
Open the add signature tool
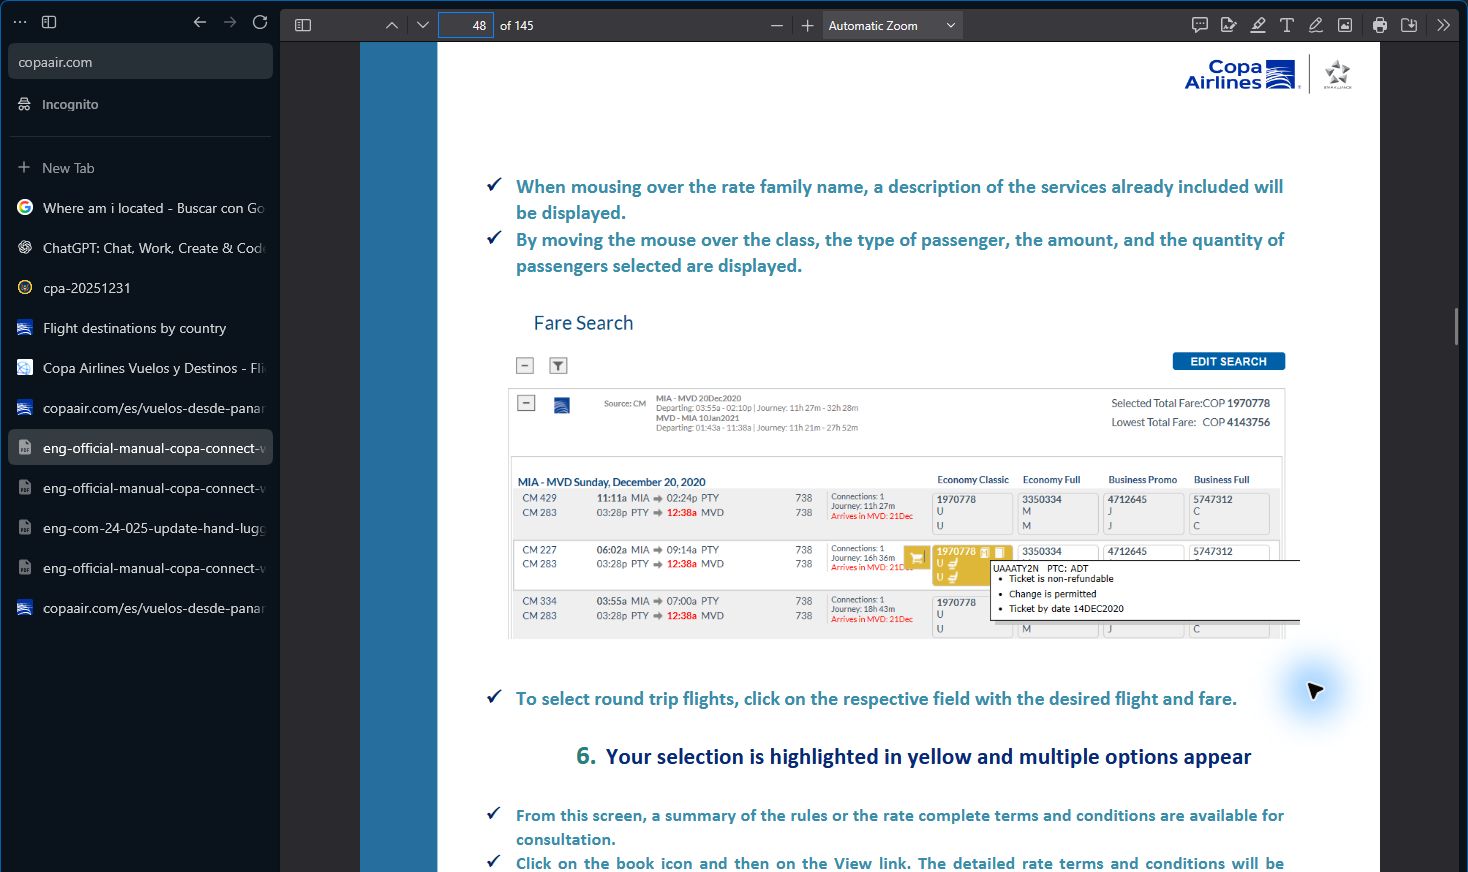pos(1229,25)
